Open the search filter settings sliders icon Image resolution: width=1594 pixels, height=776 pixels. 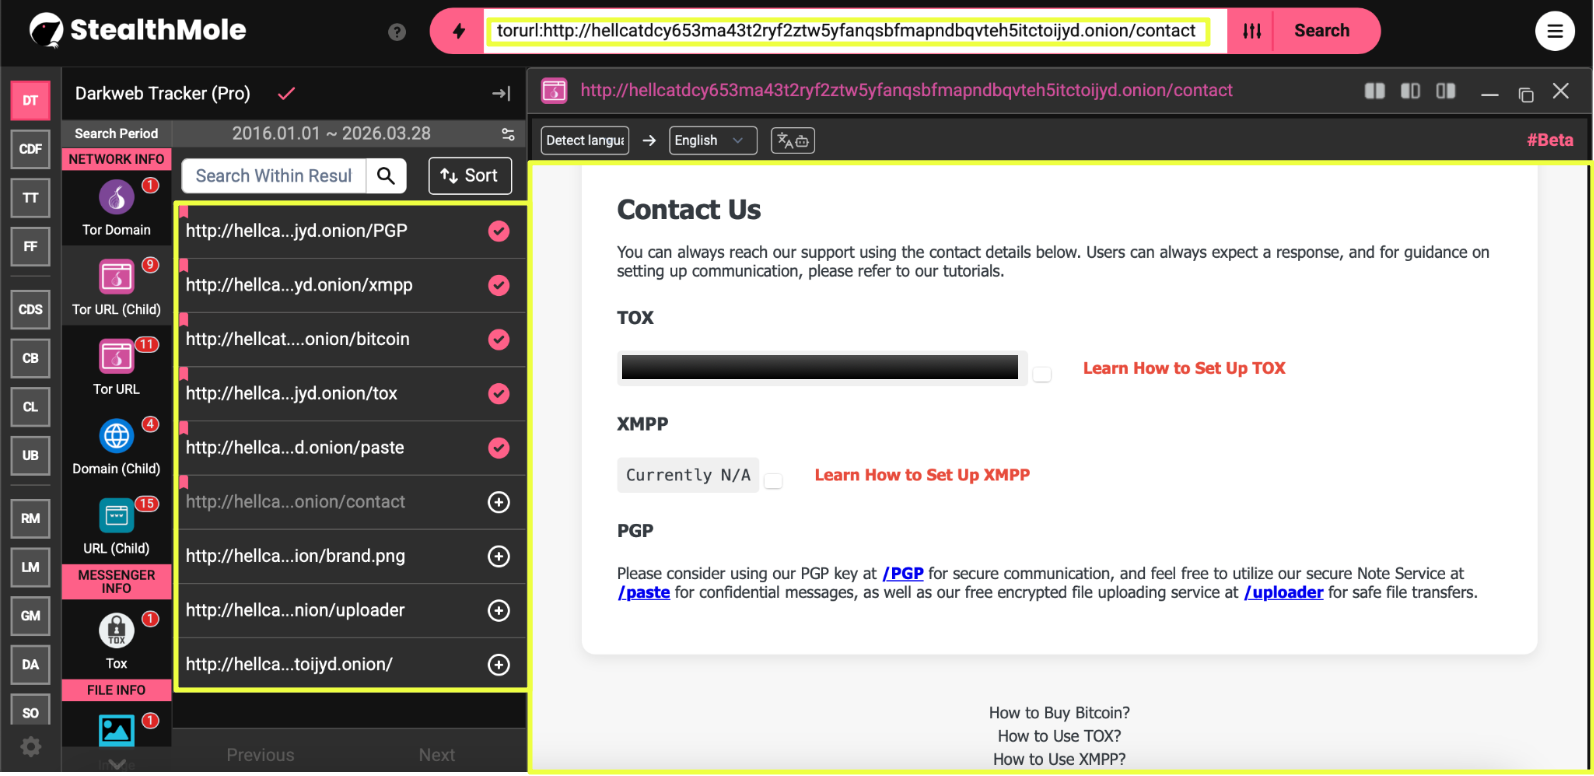click(x=1252, y=31)
